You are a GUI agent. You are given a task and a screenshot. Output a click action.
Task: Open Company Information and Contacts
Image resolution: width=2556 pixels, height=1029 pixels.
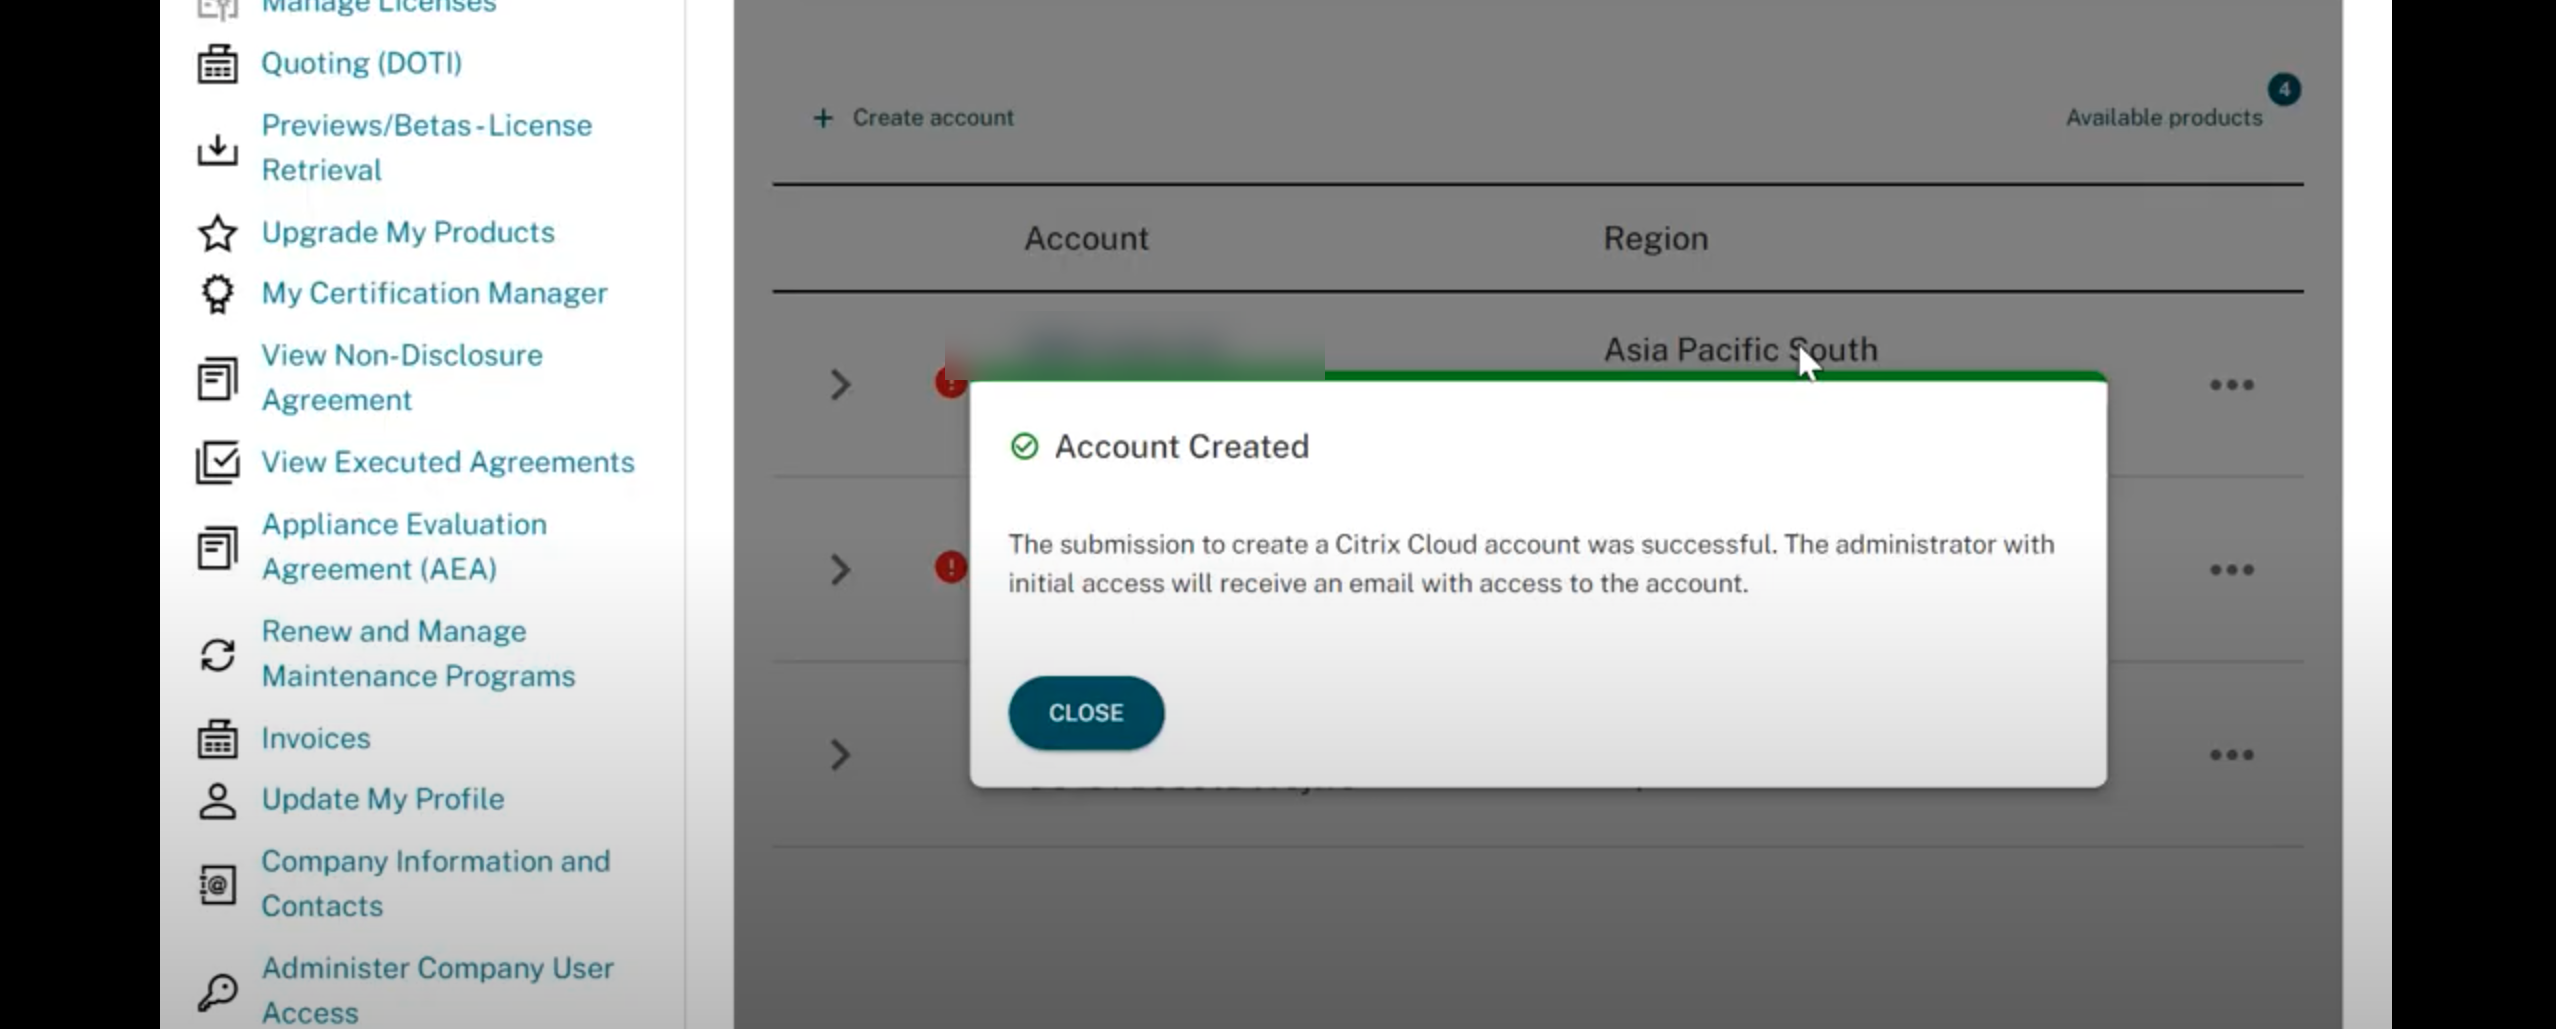(x=436, y=883)
